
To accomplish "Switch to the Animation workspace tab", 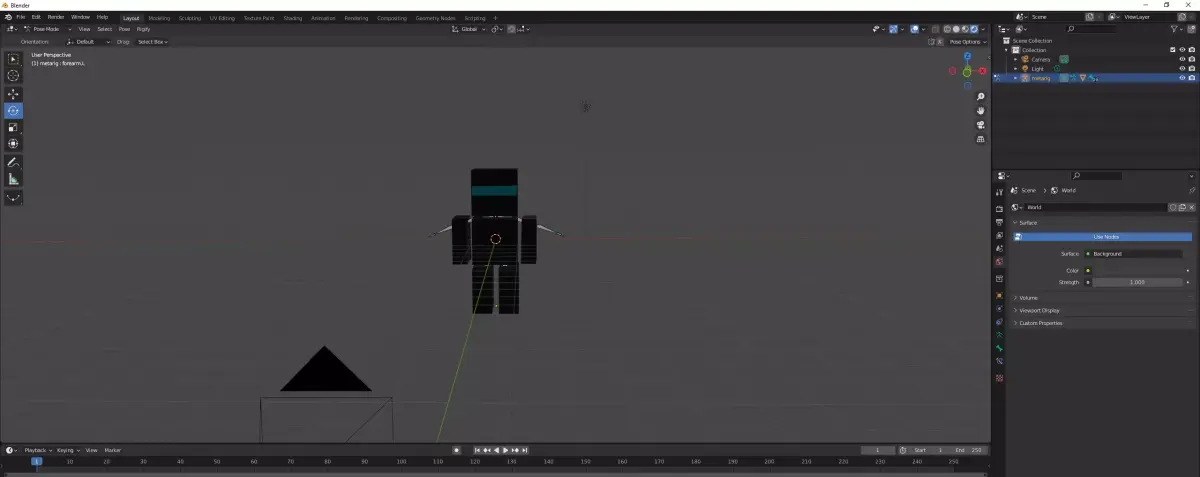I will coord(323,18).
